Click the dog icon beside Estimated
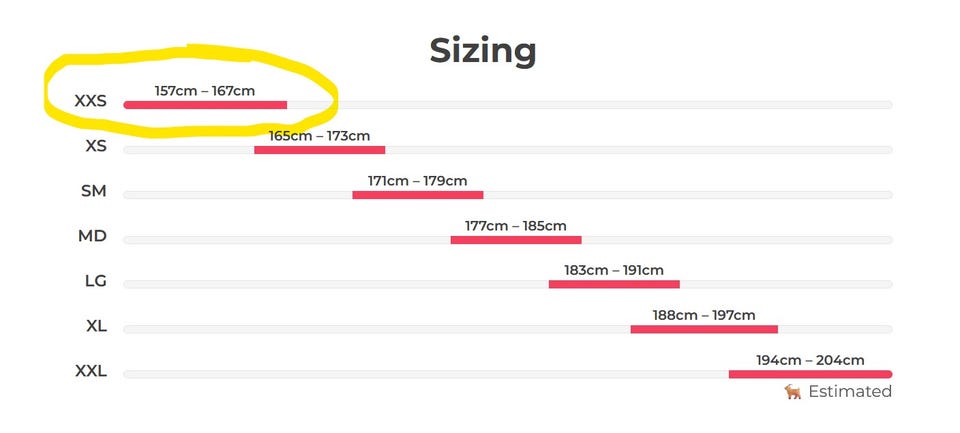The image size is (960, 433). click(793, 392)
